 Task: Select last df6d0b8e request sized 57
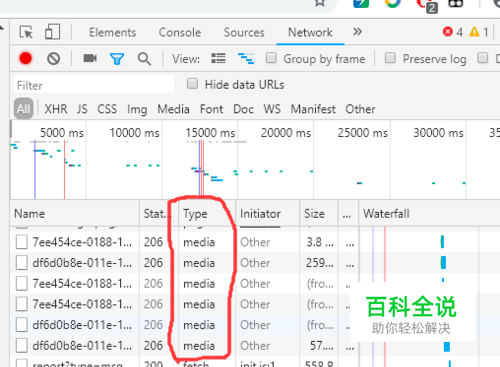(x=255, y=345)
